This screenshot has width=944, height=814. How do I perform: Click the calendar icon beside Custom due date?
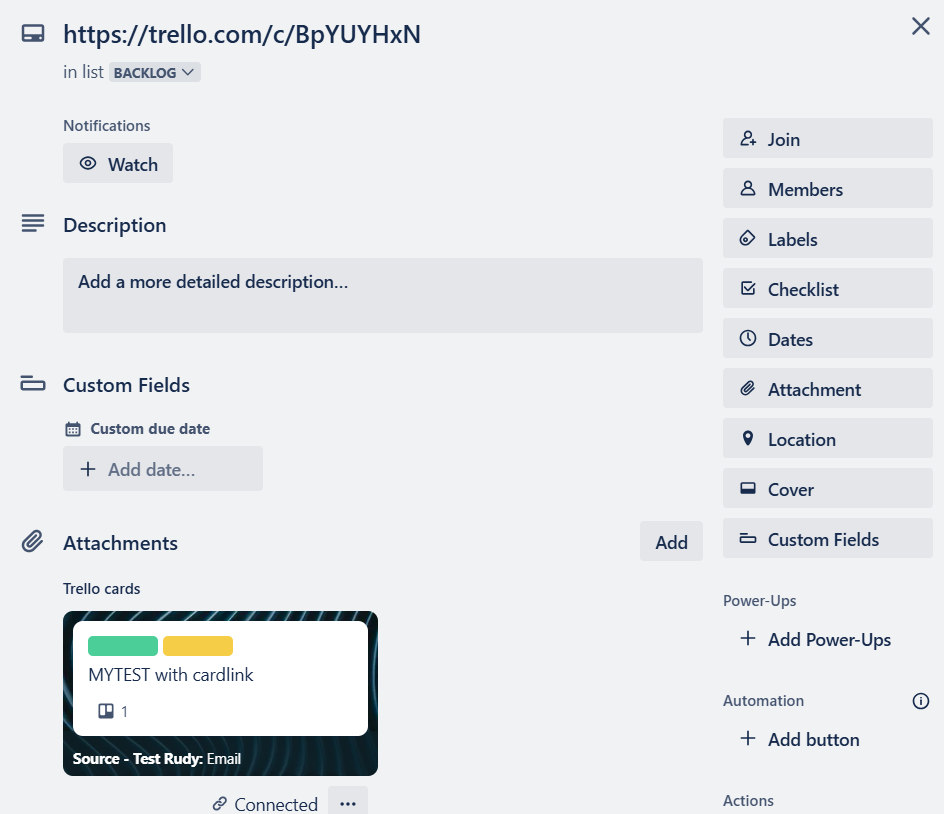click(x=73, y=429)
